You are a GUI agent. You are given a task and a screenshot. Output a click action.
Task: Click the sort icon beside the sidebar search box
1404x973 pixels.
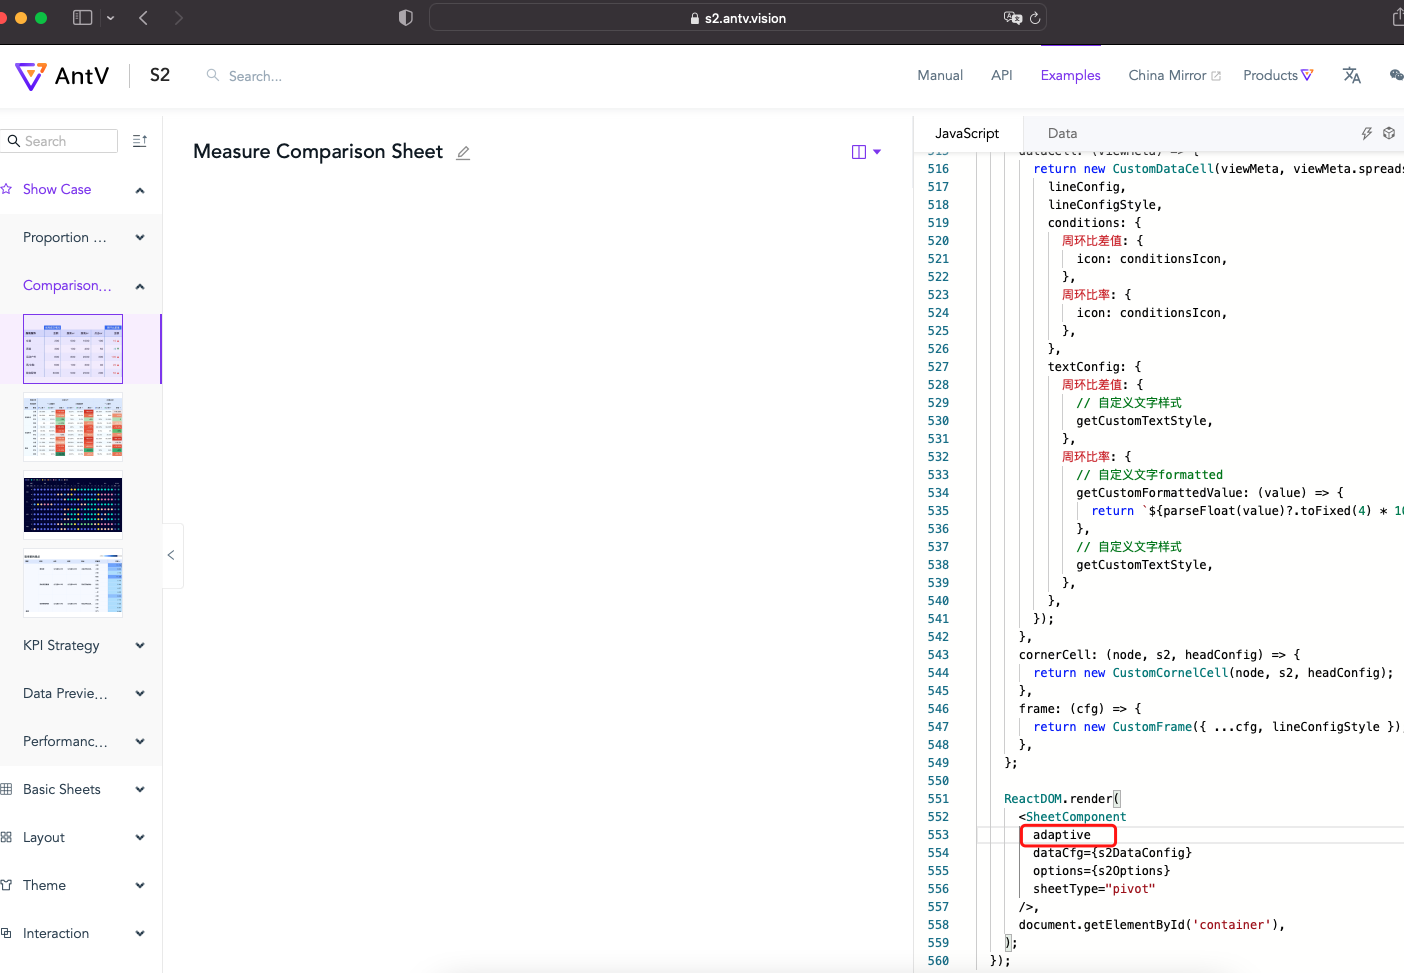(x=139, y=140)
